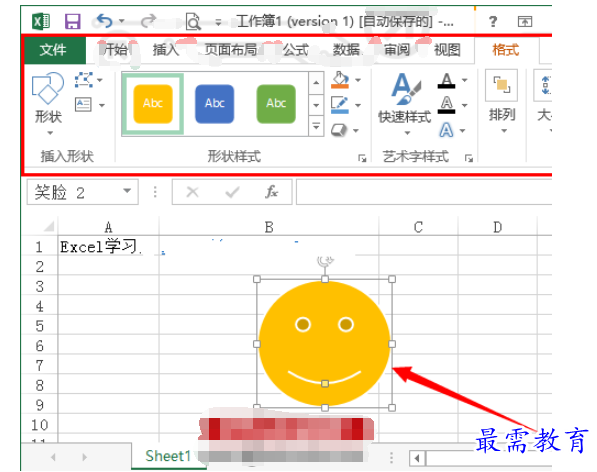Click the Excel application icon
597x472 pixels.
(41, 21)
